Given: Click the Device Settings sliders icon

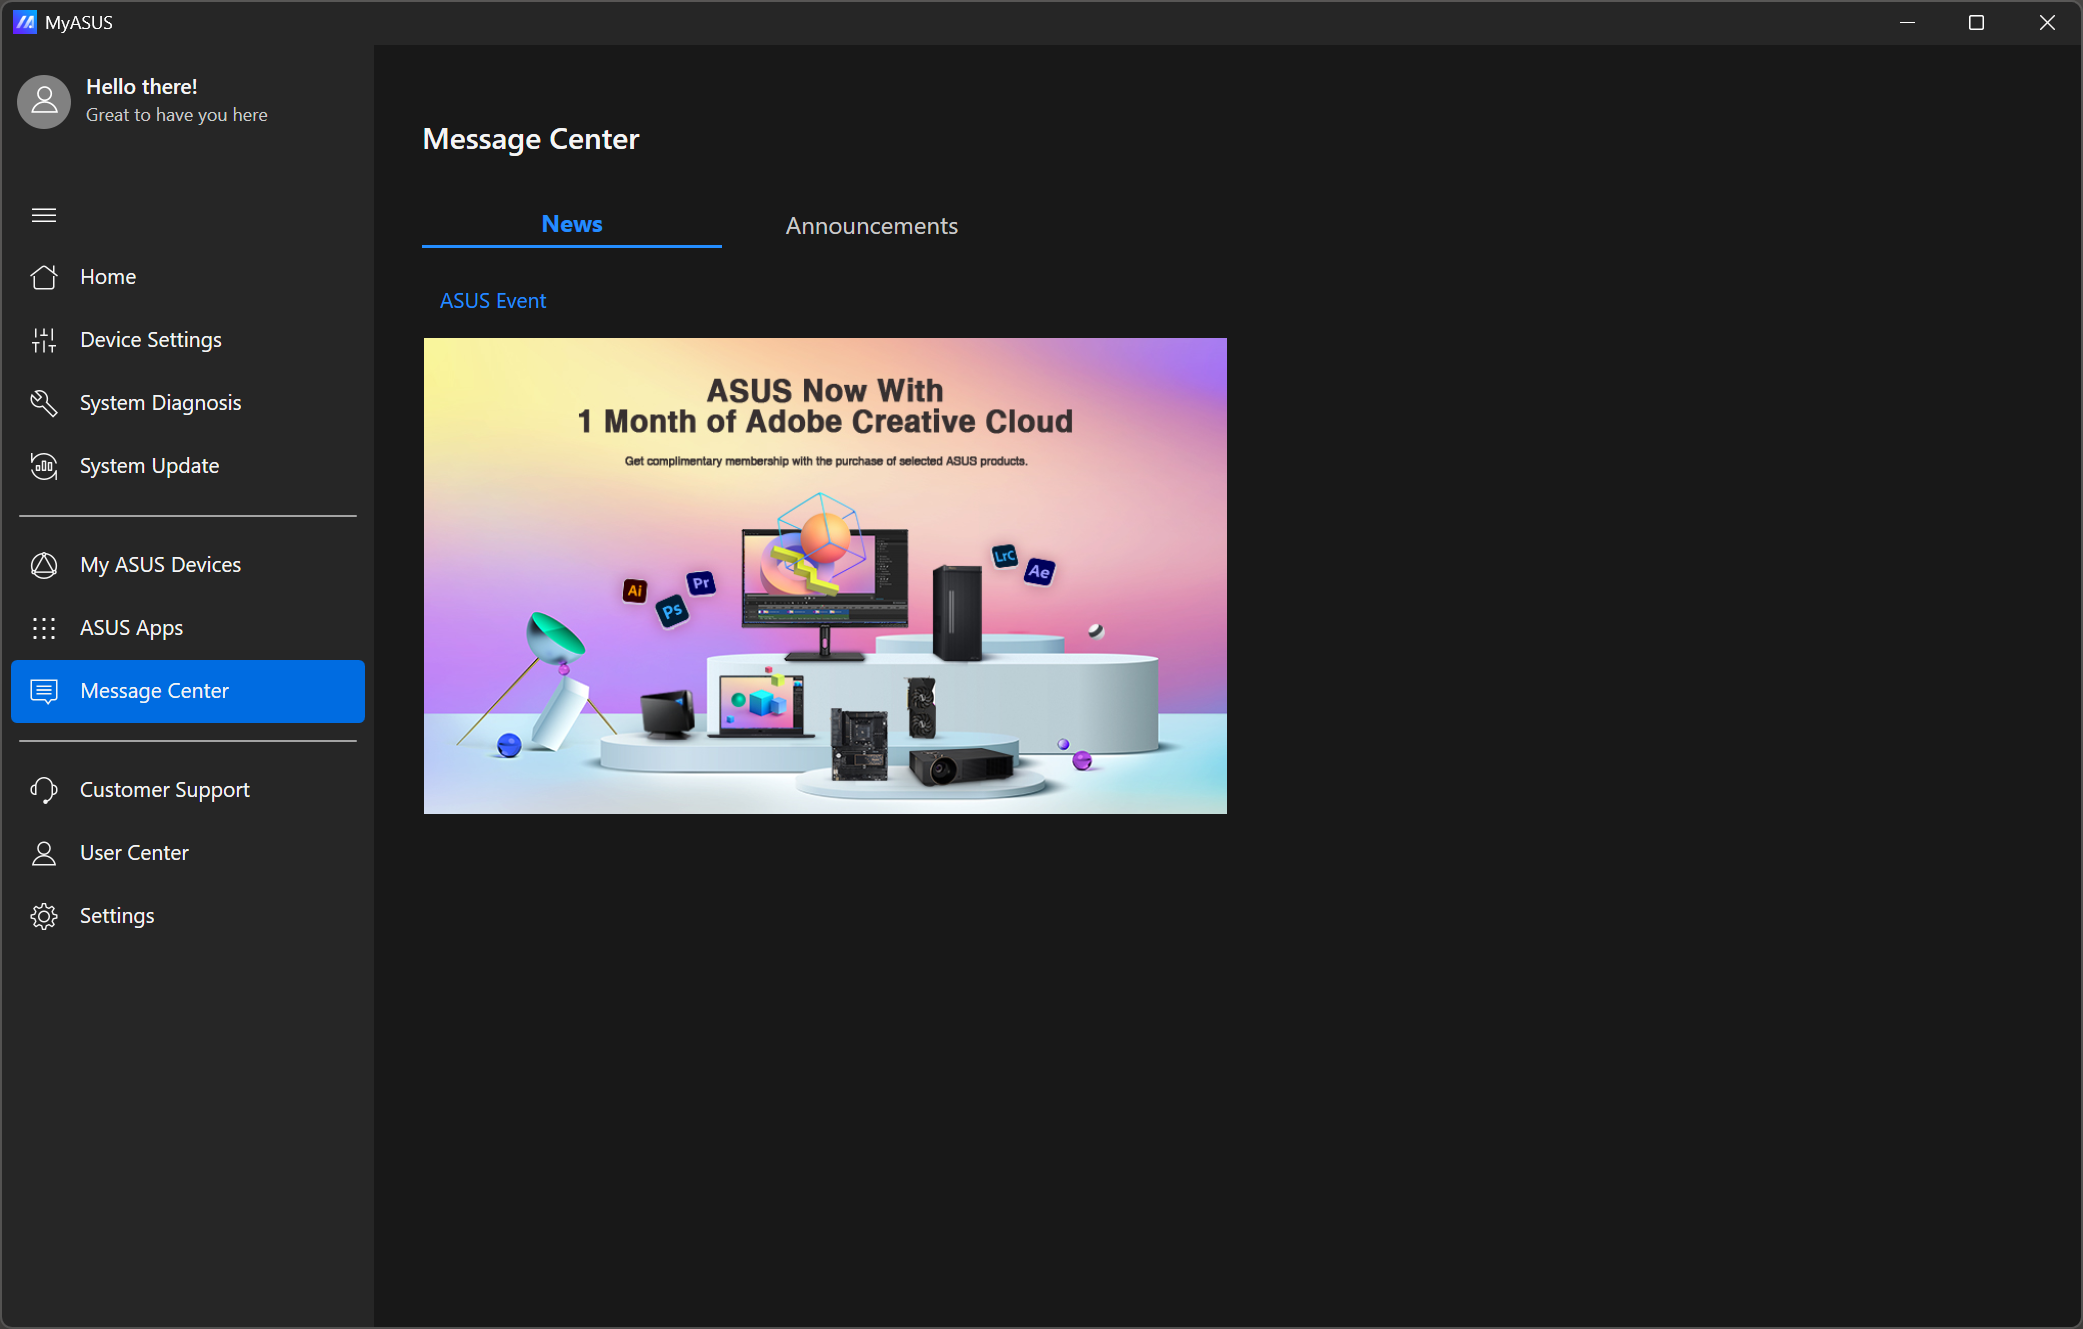Looking at the screenshot, I should [x=44, y=340].
